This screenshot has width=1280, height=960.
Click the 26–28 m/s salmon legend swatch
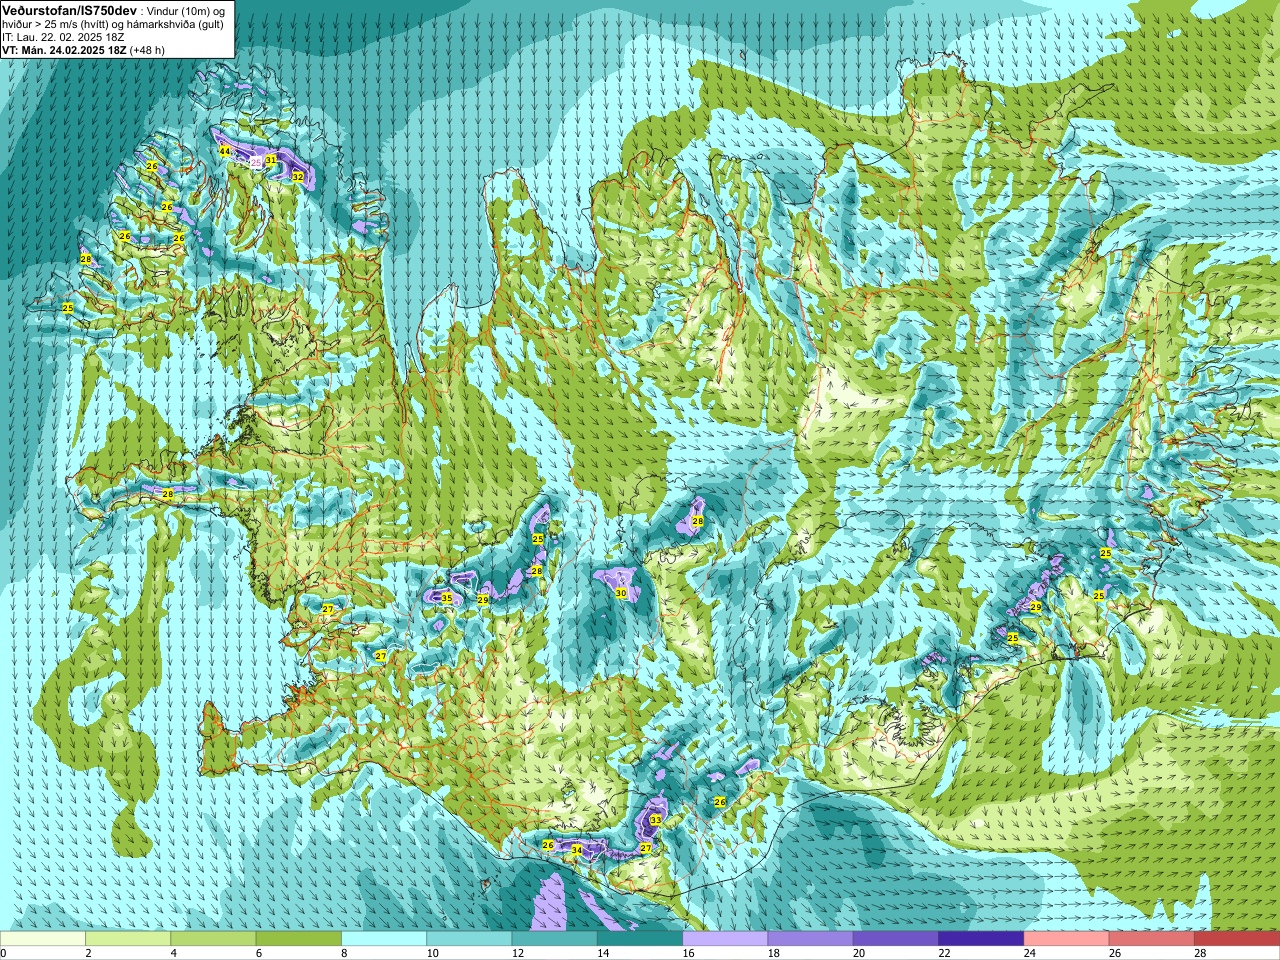tap(1152, 939)
